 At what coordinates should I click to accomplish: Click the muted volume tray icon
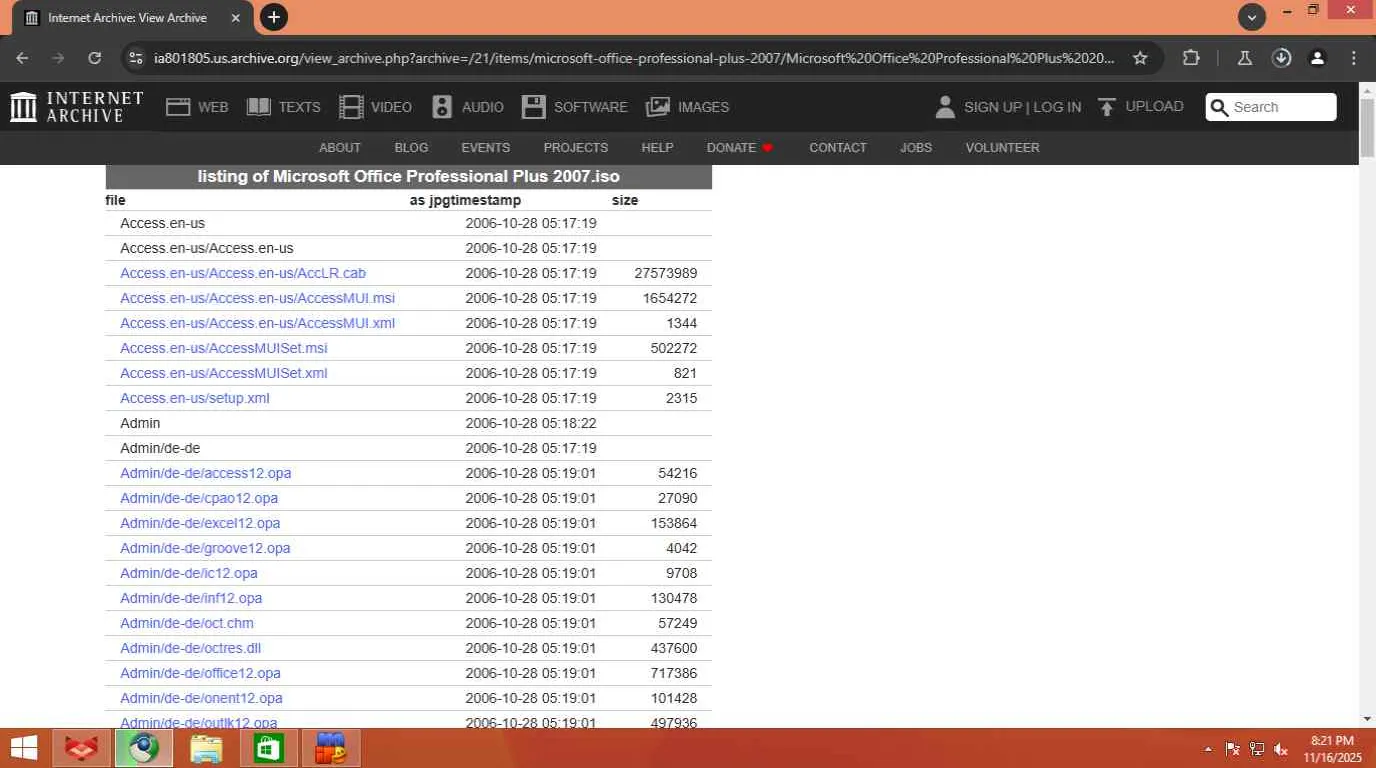(x=1280, y=749)
